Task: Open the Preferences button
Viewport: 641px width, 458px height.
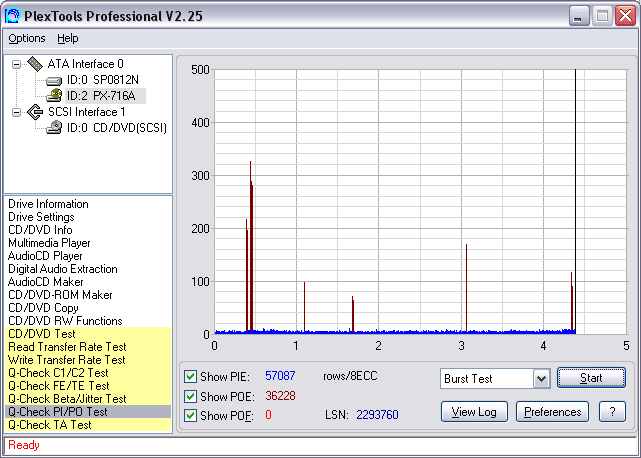Action: click(552, 411)
